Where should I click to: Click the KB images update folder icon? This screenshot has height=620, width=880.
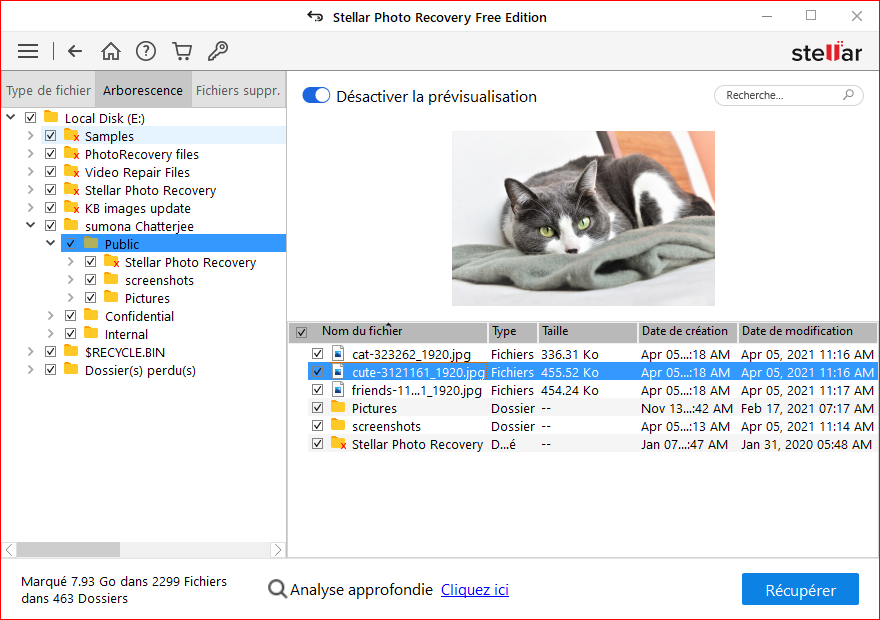tap(71, 208)
